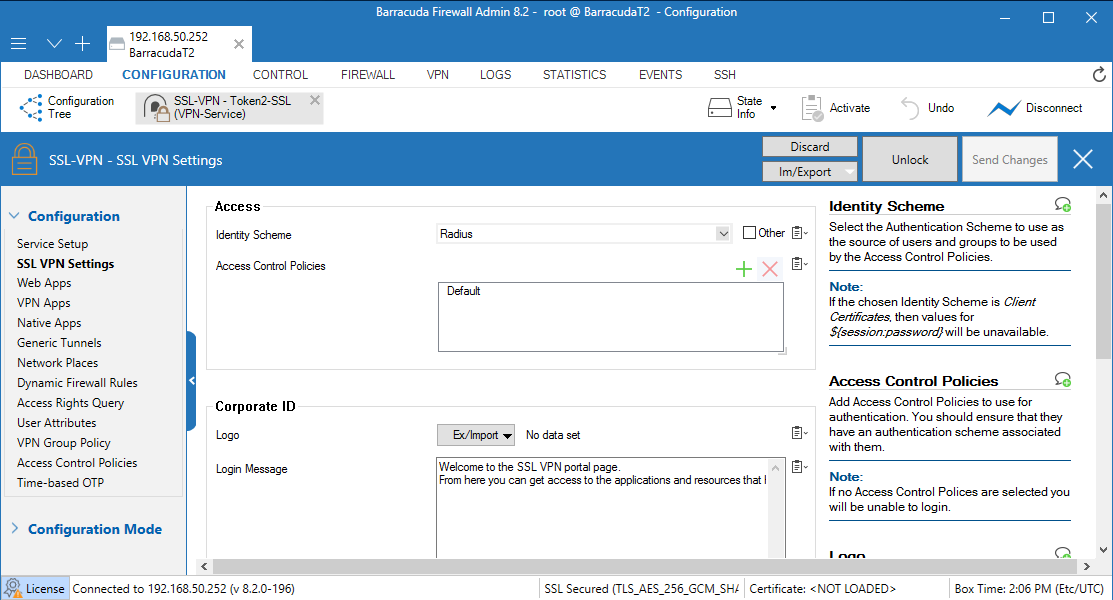
Task: Expand the State Info dropdown arrow
Action: (774, 108)
